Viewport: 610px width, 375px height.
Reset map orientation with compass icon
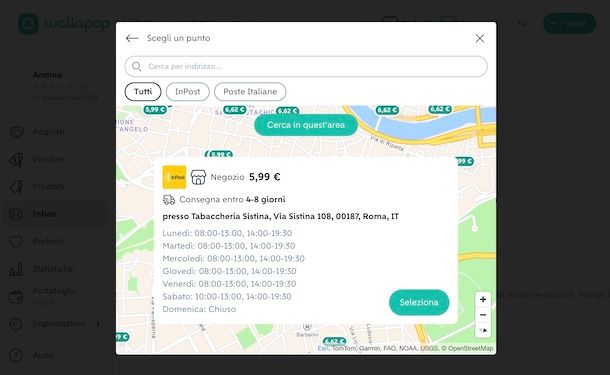coord(483,330)
